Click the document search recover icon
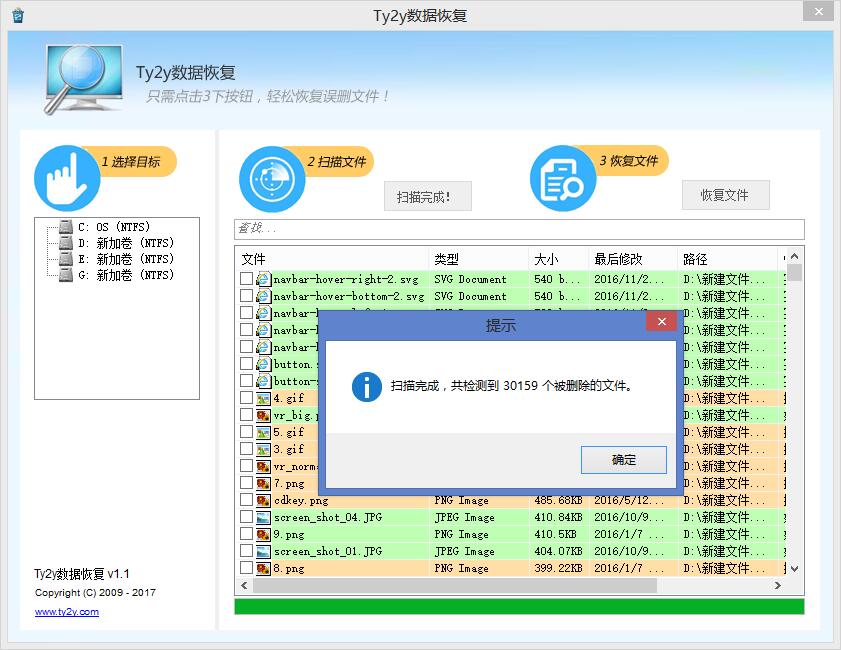Image resolution: width=841 pixels, height=650 pixels. point(562,179)
